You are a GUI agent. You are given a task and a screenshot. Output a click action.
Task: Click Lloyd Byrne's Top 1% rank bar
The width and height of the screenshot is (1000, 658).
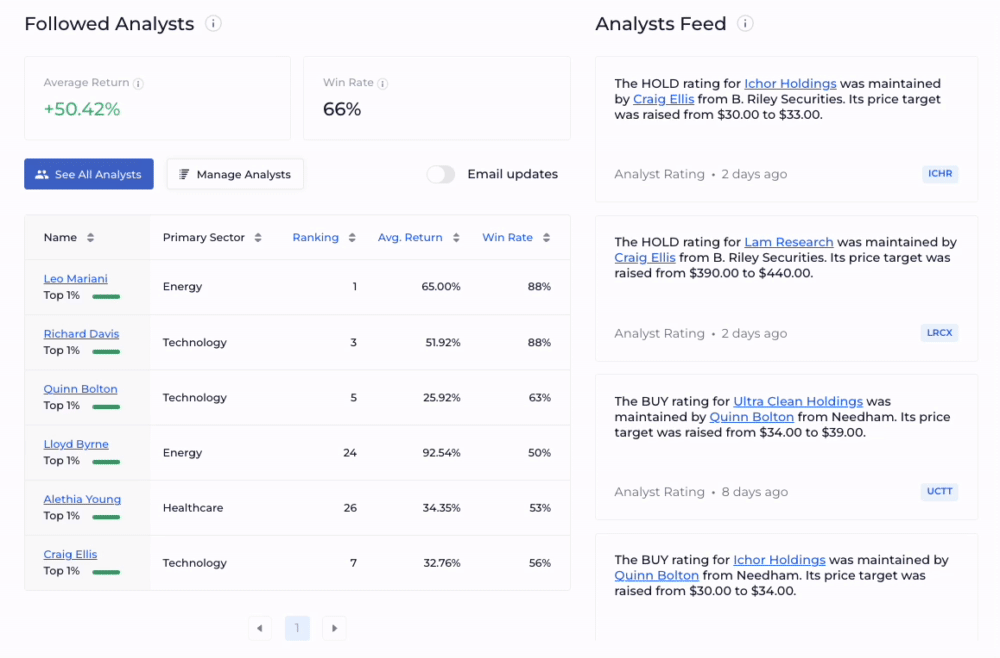click(x=106, y=462)
